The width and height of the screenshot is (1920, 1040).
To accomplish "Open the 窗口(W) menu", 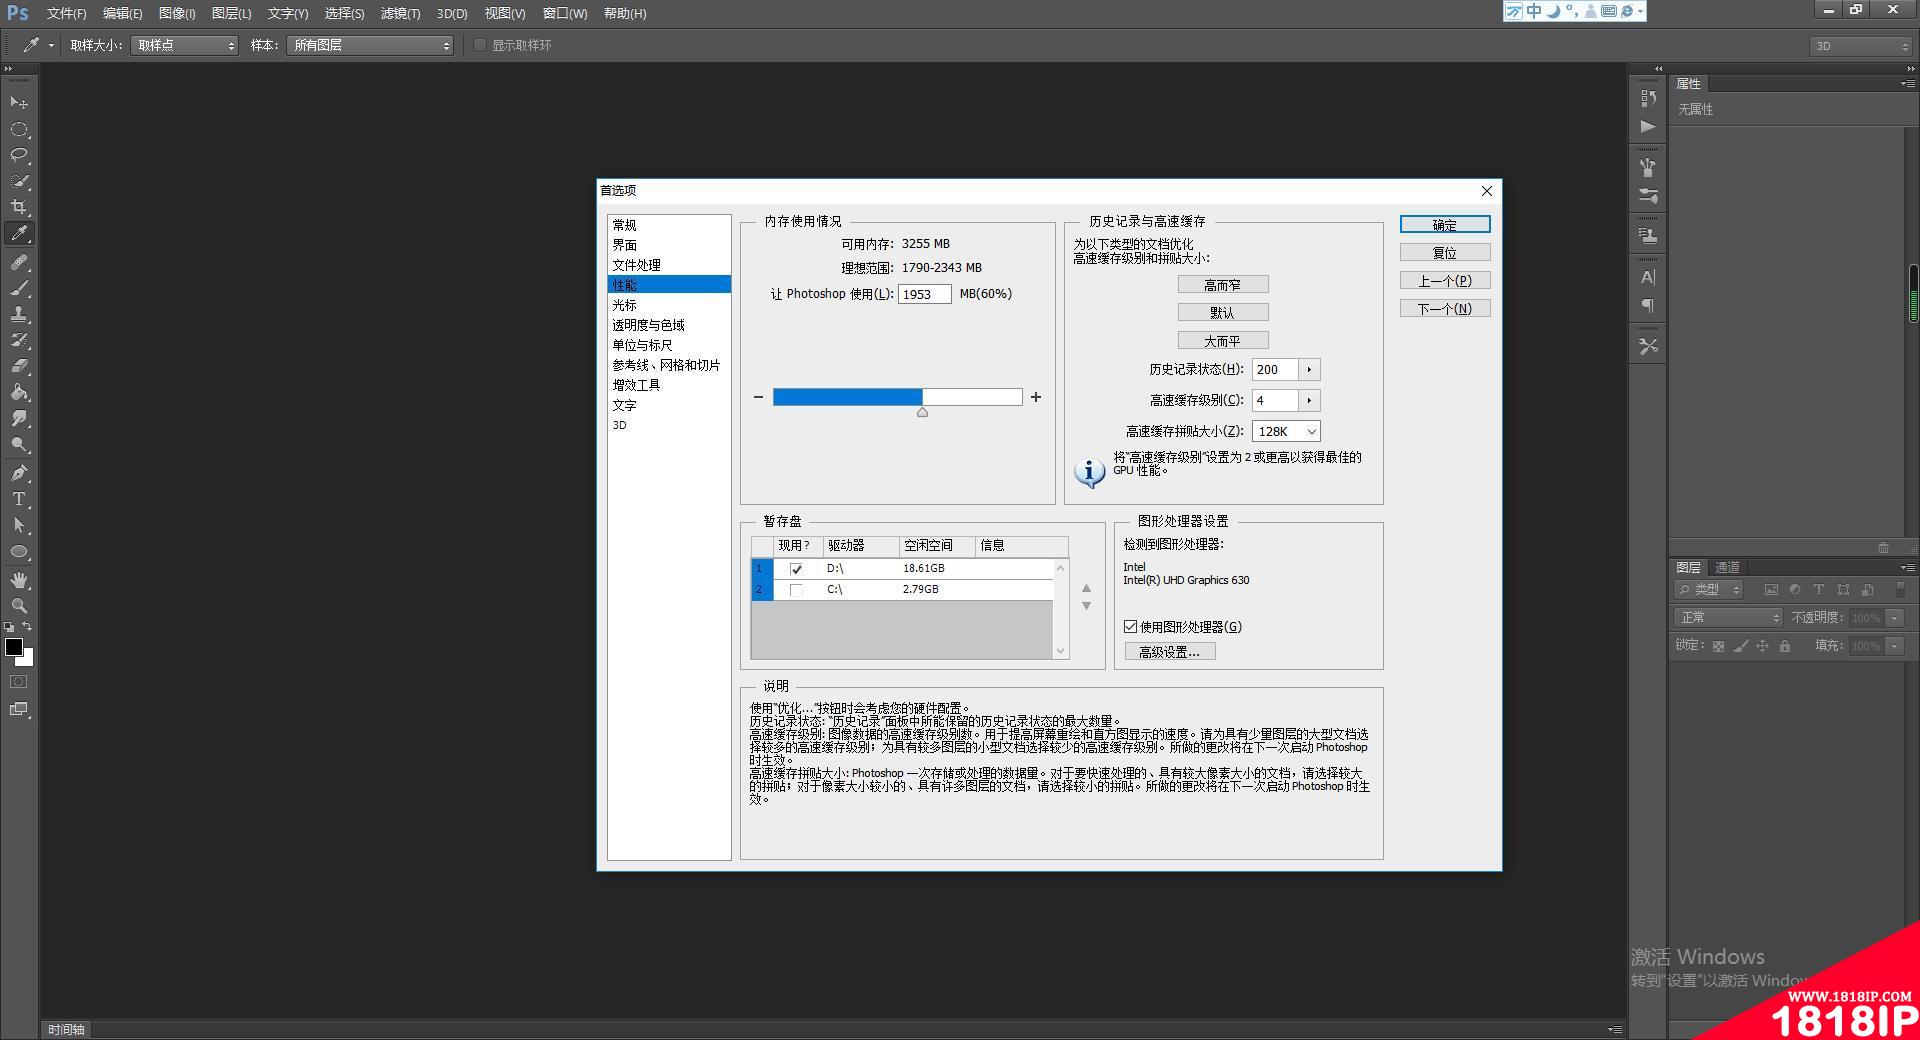I will [x=565, y=13].
